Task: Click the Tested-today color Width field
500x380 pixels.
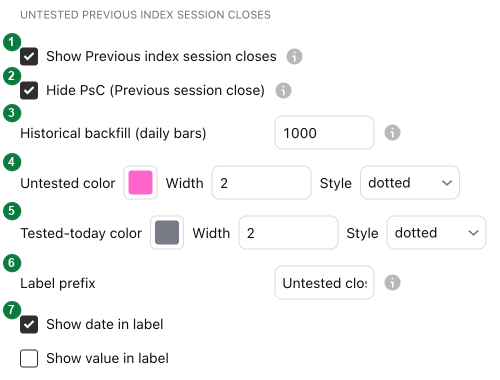Action: click(x=288, y=233)
